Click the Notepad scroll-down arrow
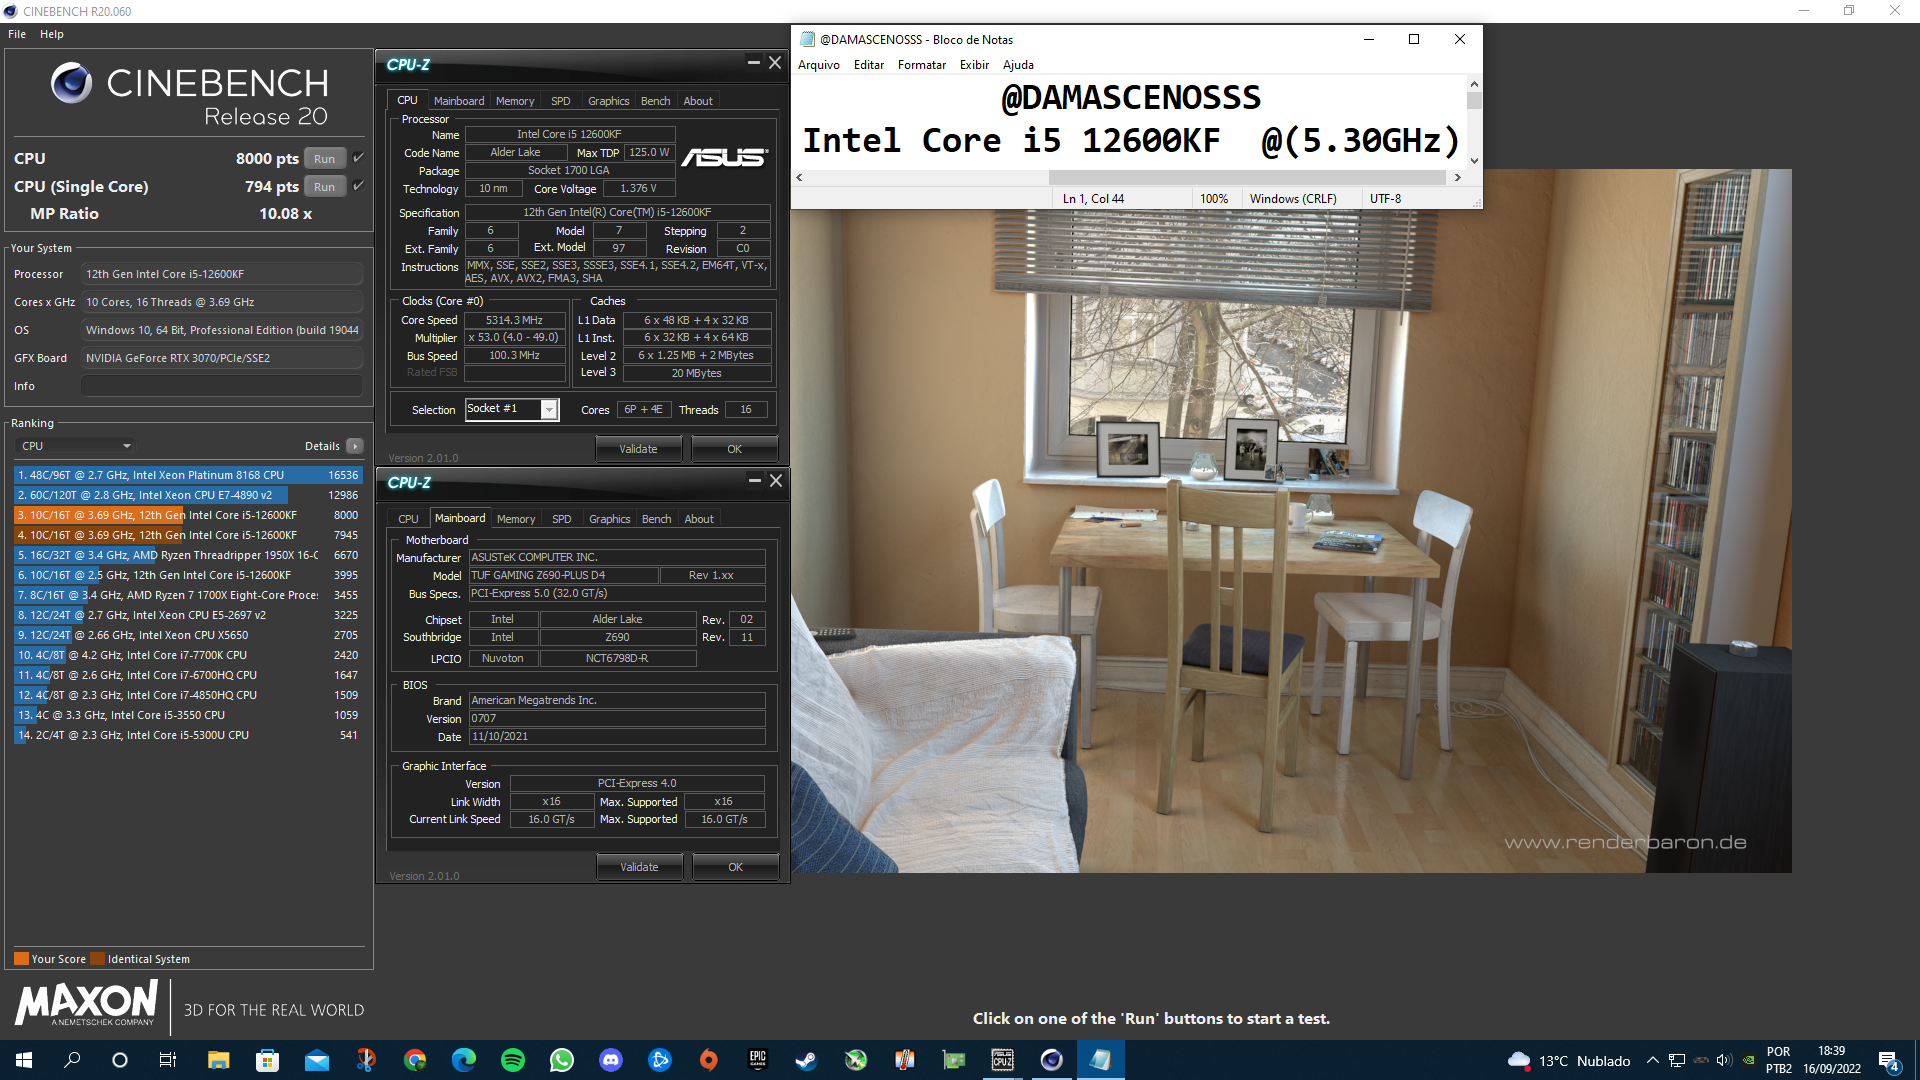The image size is (1920, 1080). [1474, 160]
